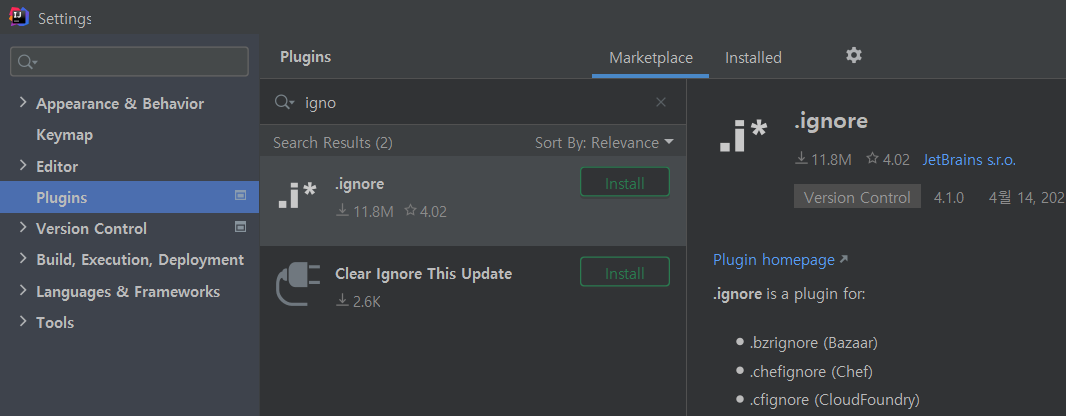
Task: Click the project-level icon beside Plugins
Action: click(x=240, y=195)
